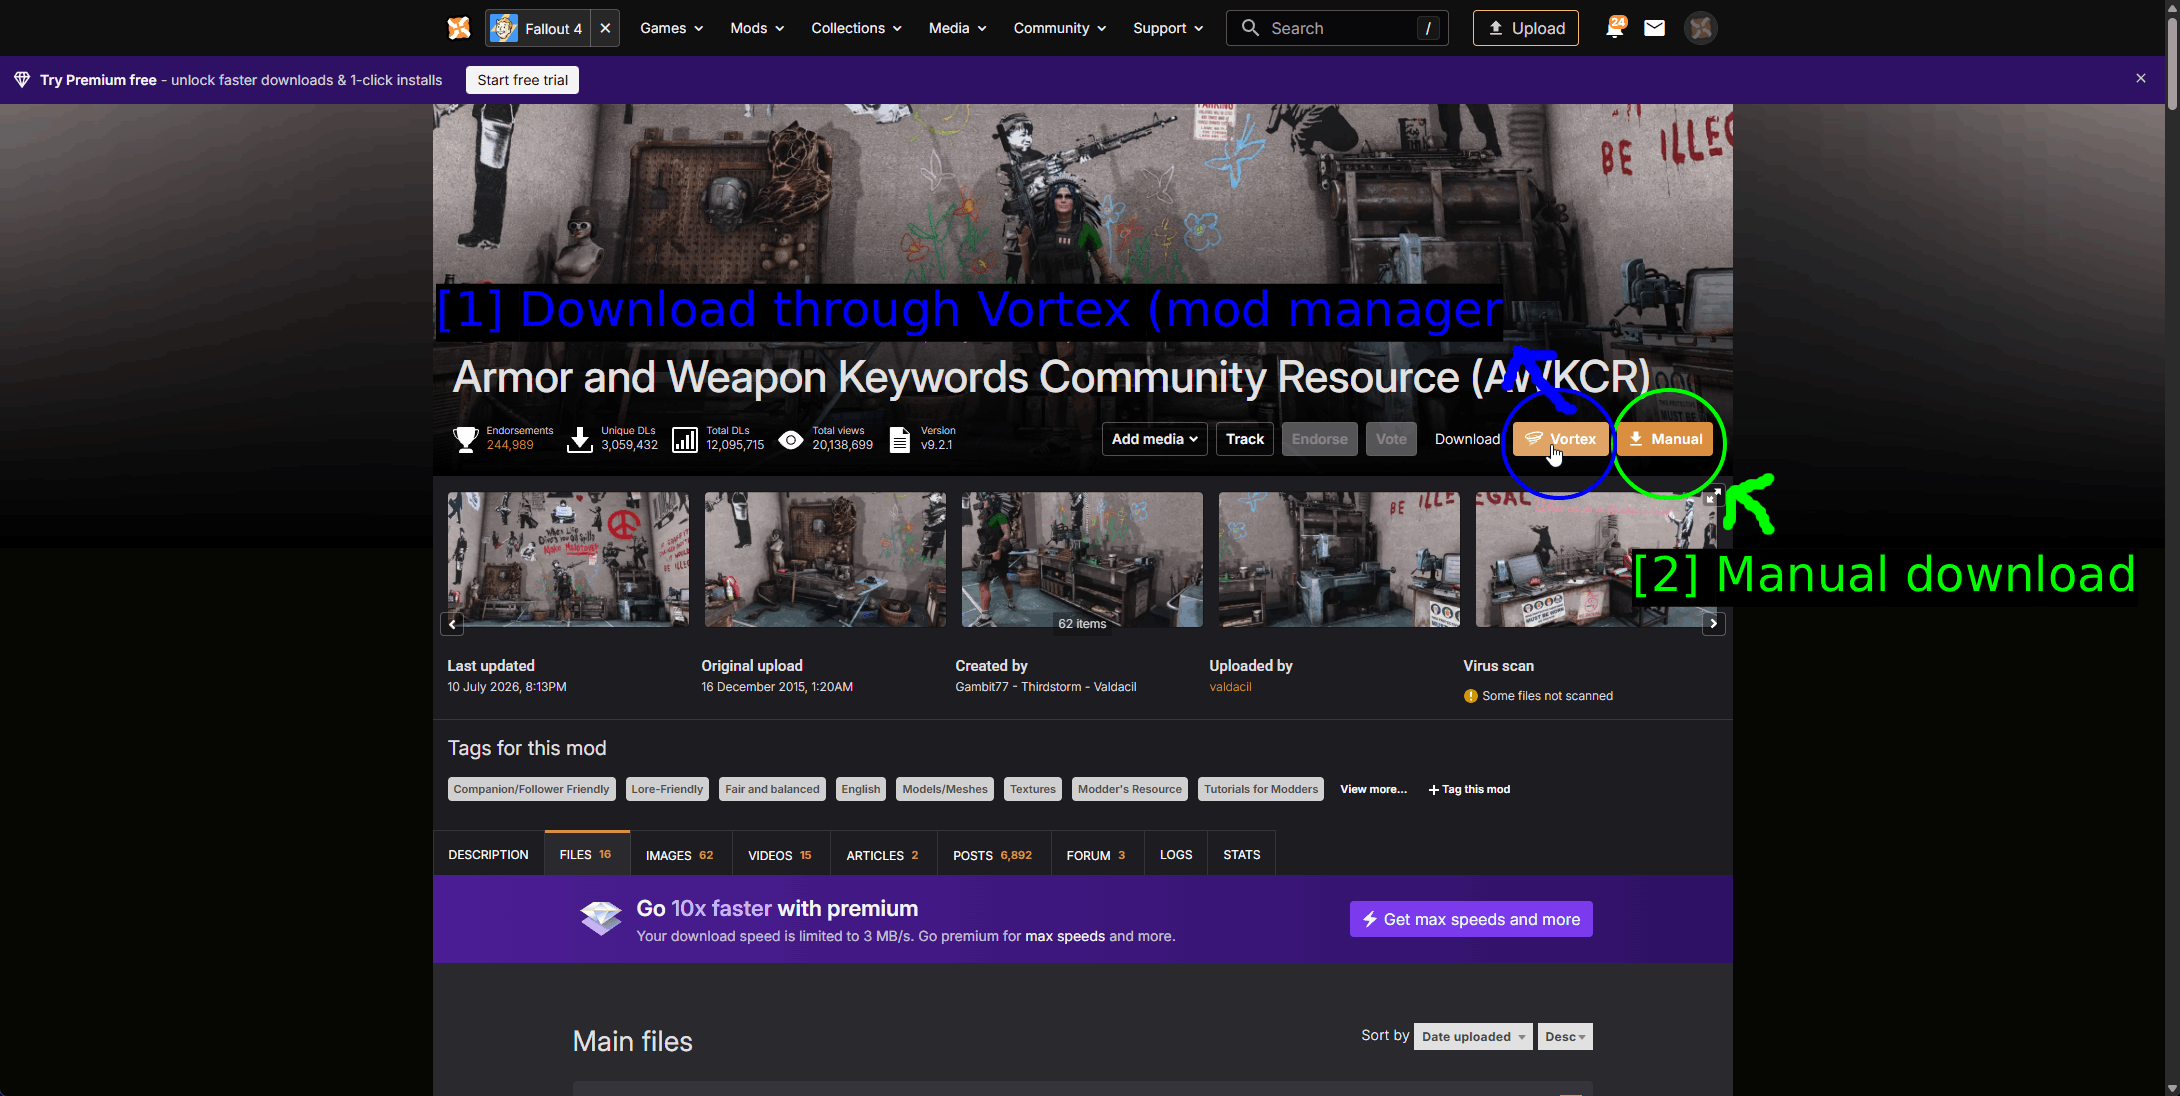Open the Nexus Mods home logo
Image resolution: width=2180 pixels, height=1096 pixels.
(x=459, y=28)
